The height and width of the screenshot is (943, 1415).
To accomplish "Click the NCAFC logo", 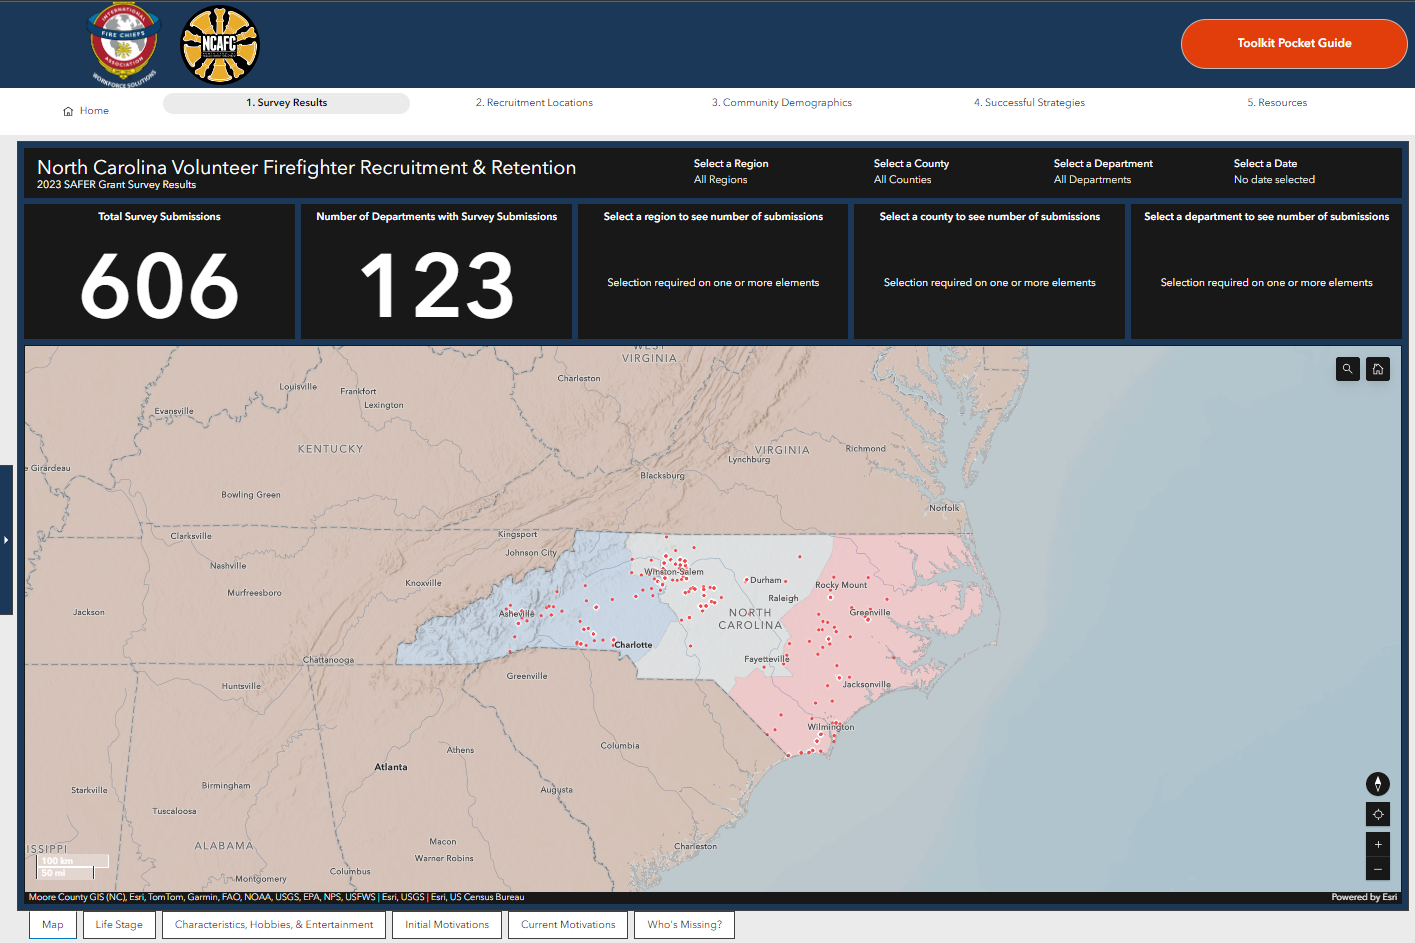I will pos(219,44).
